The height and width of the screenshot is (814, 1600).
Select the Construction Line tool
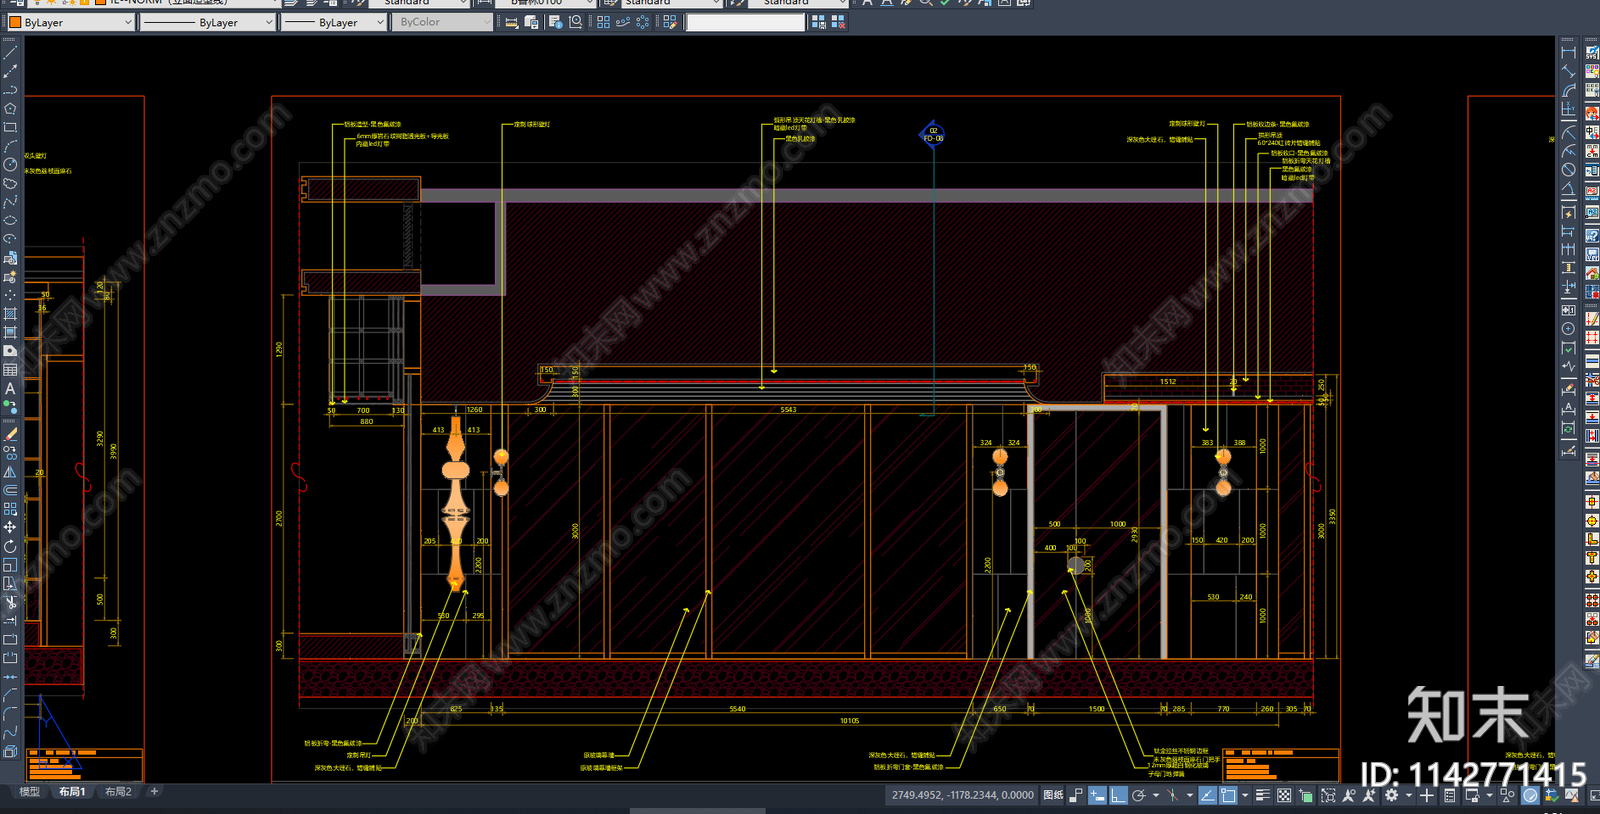[10, 71]
